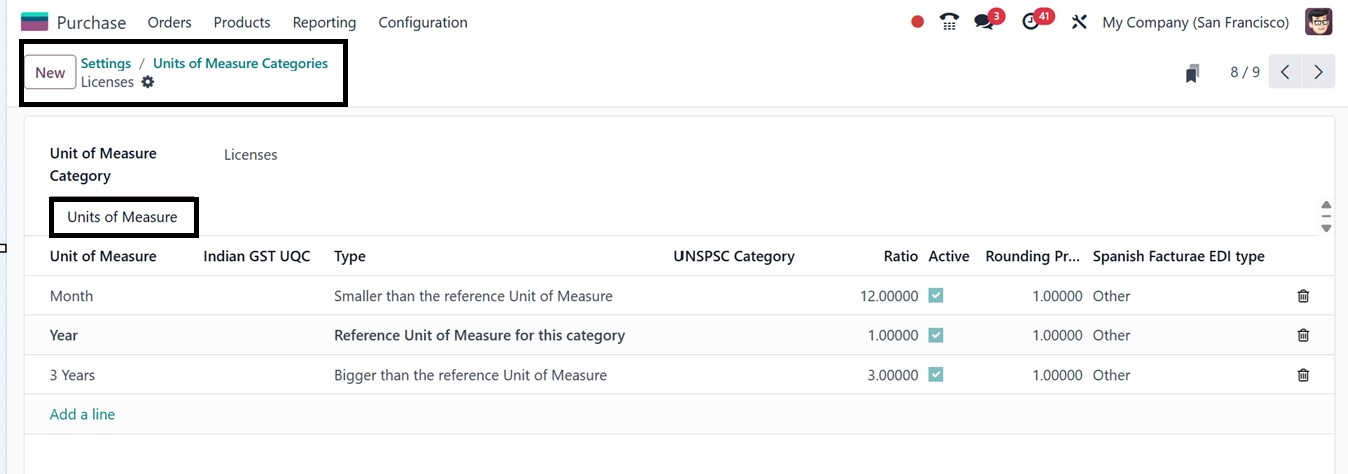This screenshot has width=1348, height=474.
Task: Click the bookmark icon near pager
Action: tap(1191, 73)
